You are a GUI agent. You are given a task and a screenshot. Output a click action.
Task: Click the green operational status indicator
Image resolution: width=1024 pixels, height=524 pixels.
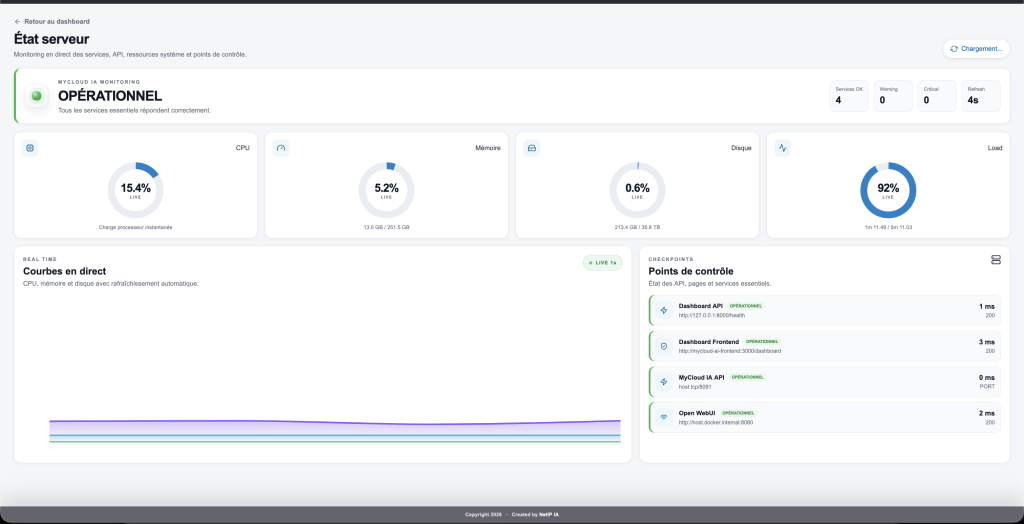pyautogui.click(x=37, y=96)
